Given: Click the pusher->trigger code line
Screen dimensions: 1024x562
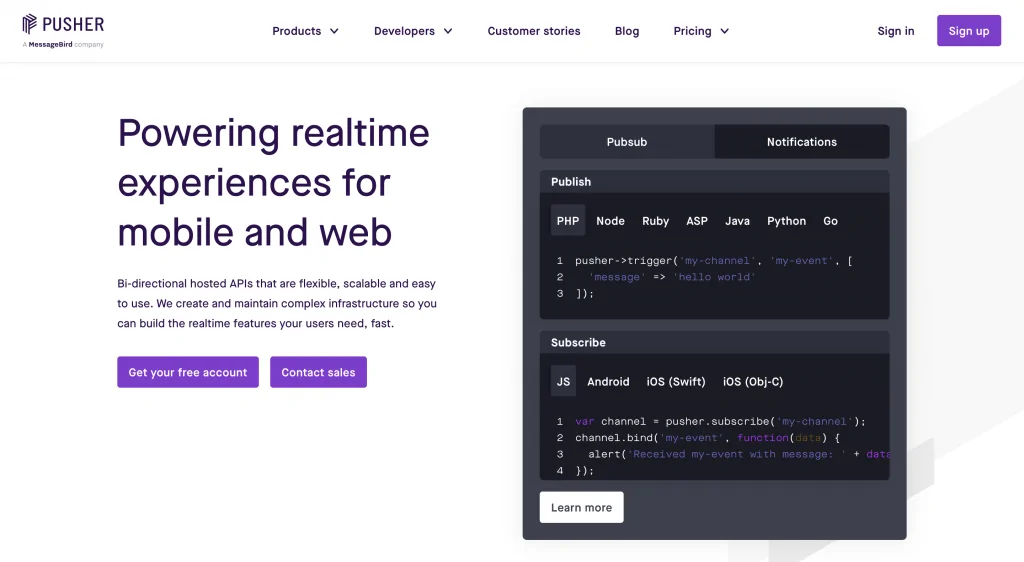Looking at the screenshot, I should pyautogui.click(x=713, y=260).
